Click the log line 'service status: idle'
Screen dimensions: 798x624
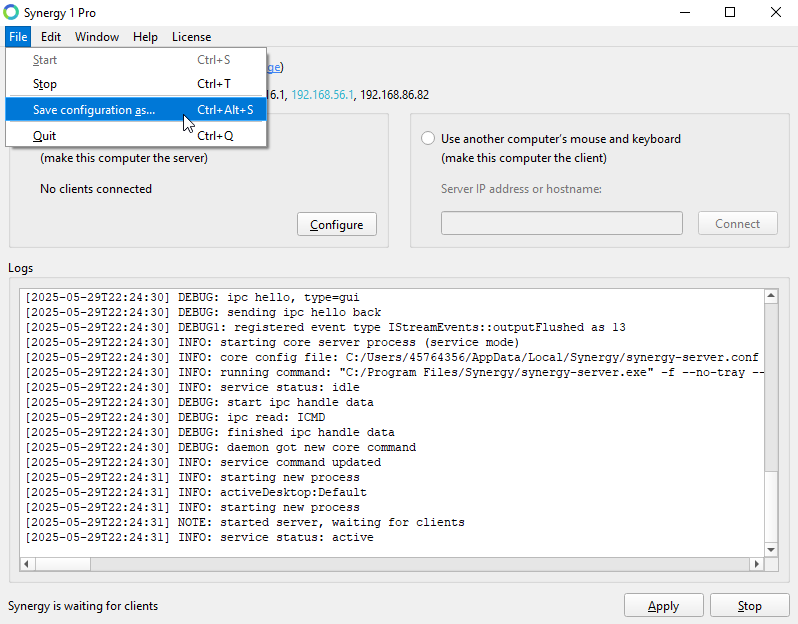pyautogui.click(x=192, y=387)
